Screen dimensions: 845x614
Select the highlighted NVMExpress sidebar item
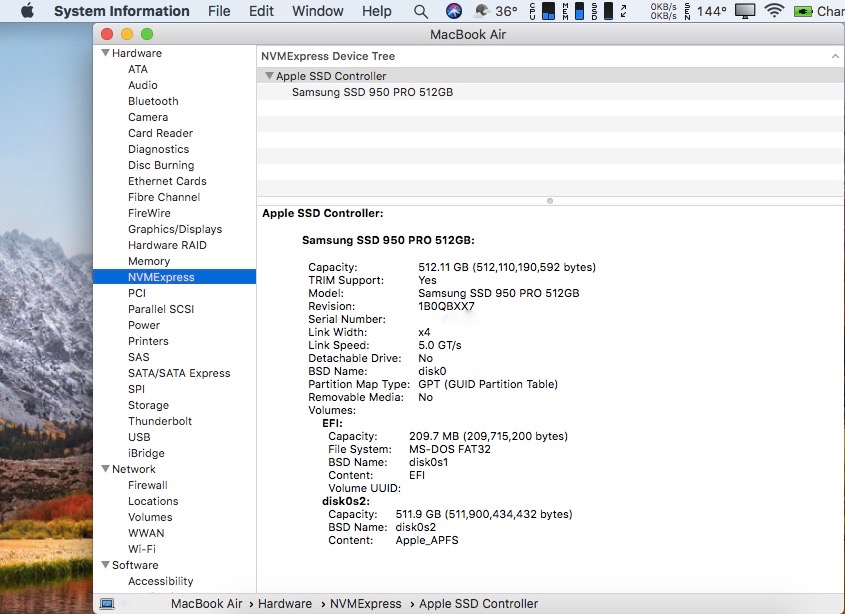tap(174, 277)
